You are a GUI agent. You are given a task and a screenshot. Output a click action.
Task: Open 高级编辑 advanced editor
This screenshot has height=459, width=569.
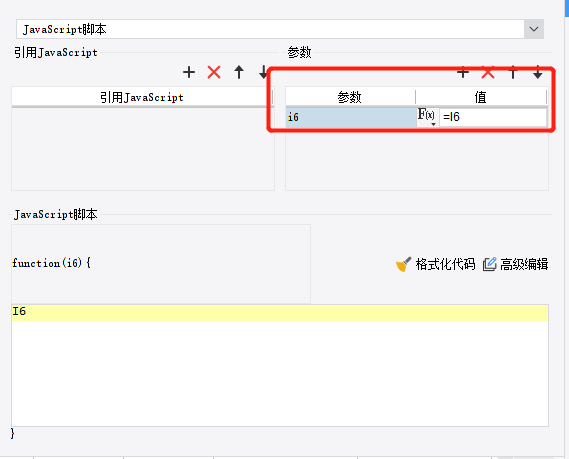click(515, 264)
